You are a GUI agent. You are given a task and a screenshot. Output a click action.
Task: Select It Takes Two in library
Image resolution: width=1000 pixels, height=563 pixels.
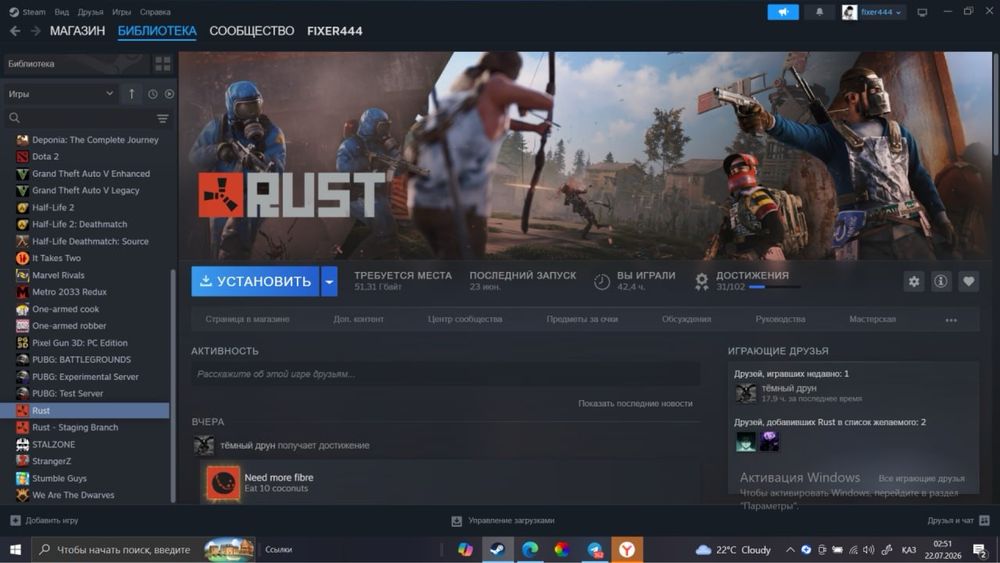(85, 258)
